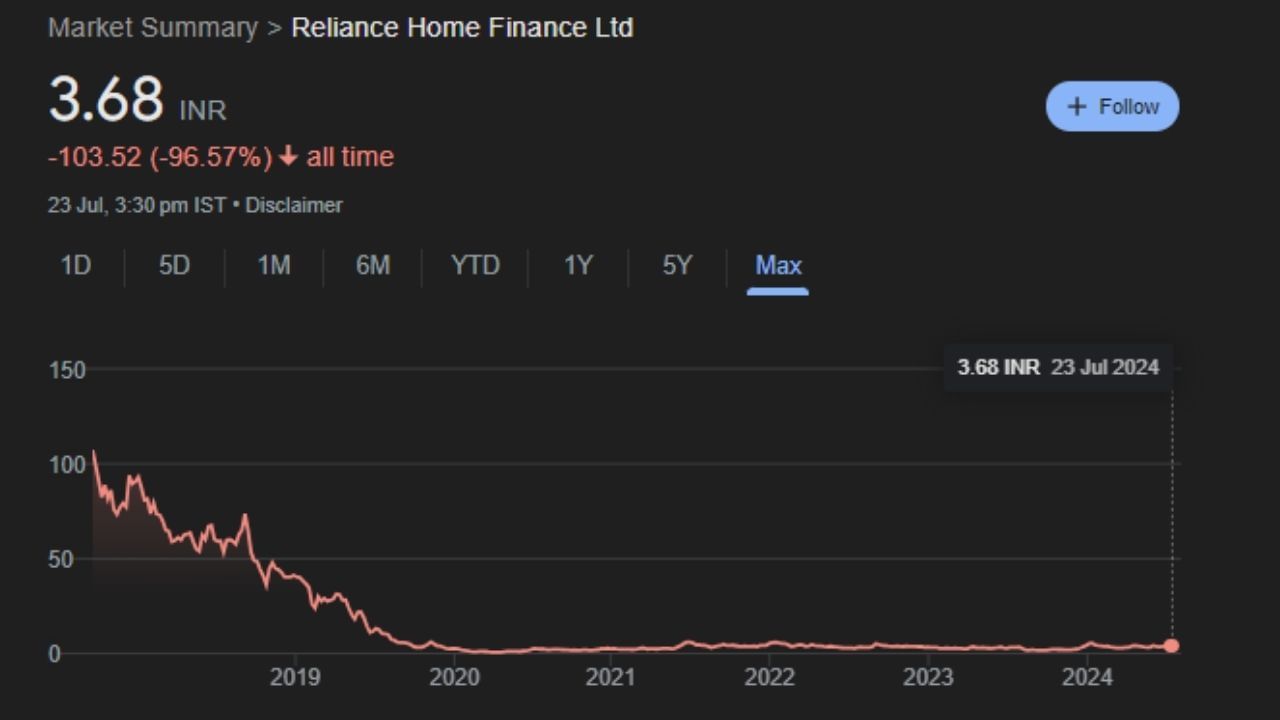1280x720 pixels.
Task: Click the plus icon in the Follow button
Action: (x=1077, y=106)
